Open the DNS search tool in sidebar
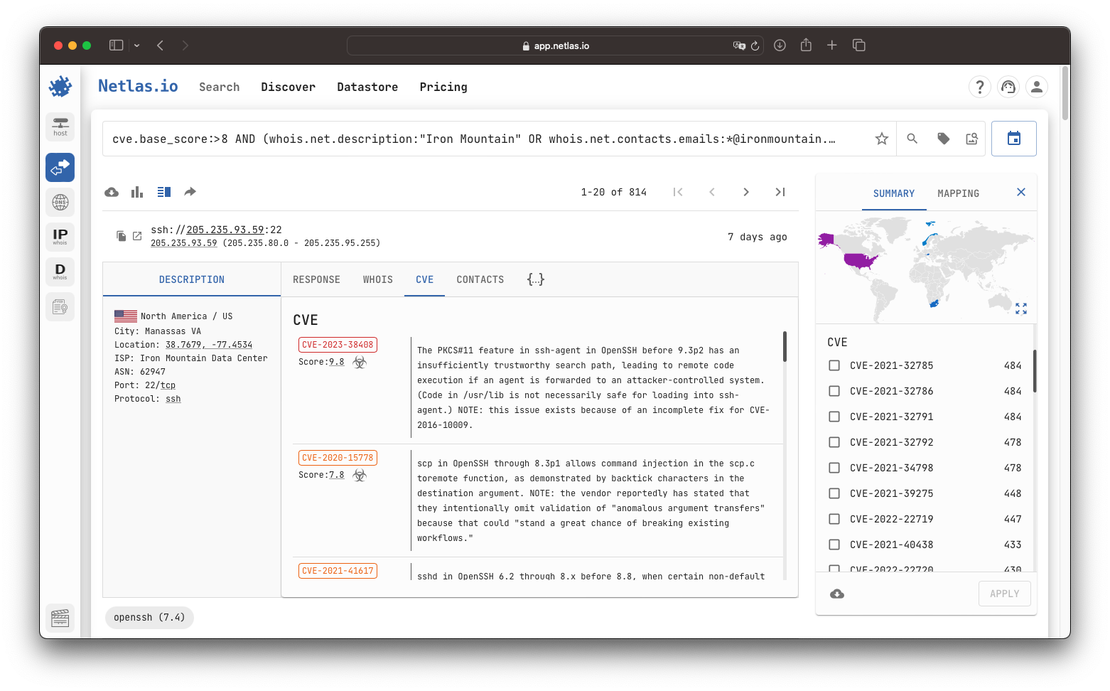The image size is (1110, 691). click(x=60, y=201)
